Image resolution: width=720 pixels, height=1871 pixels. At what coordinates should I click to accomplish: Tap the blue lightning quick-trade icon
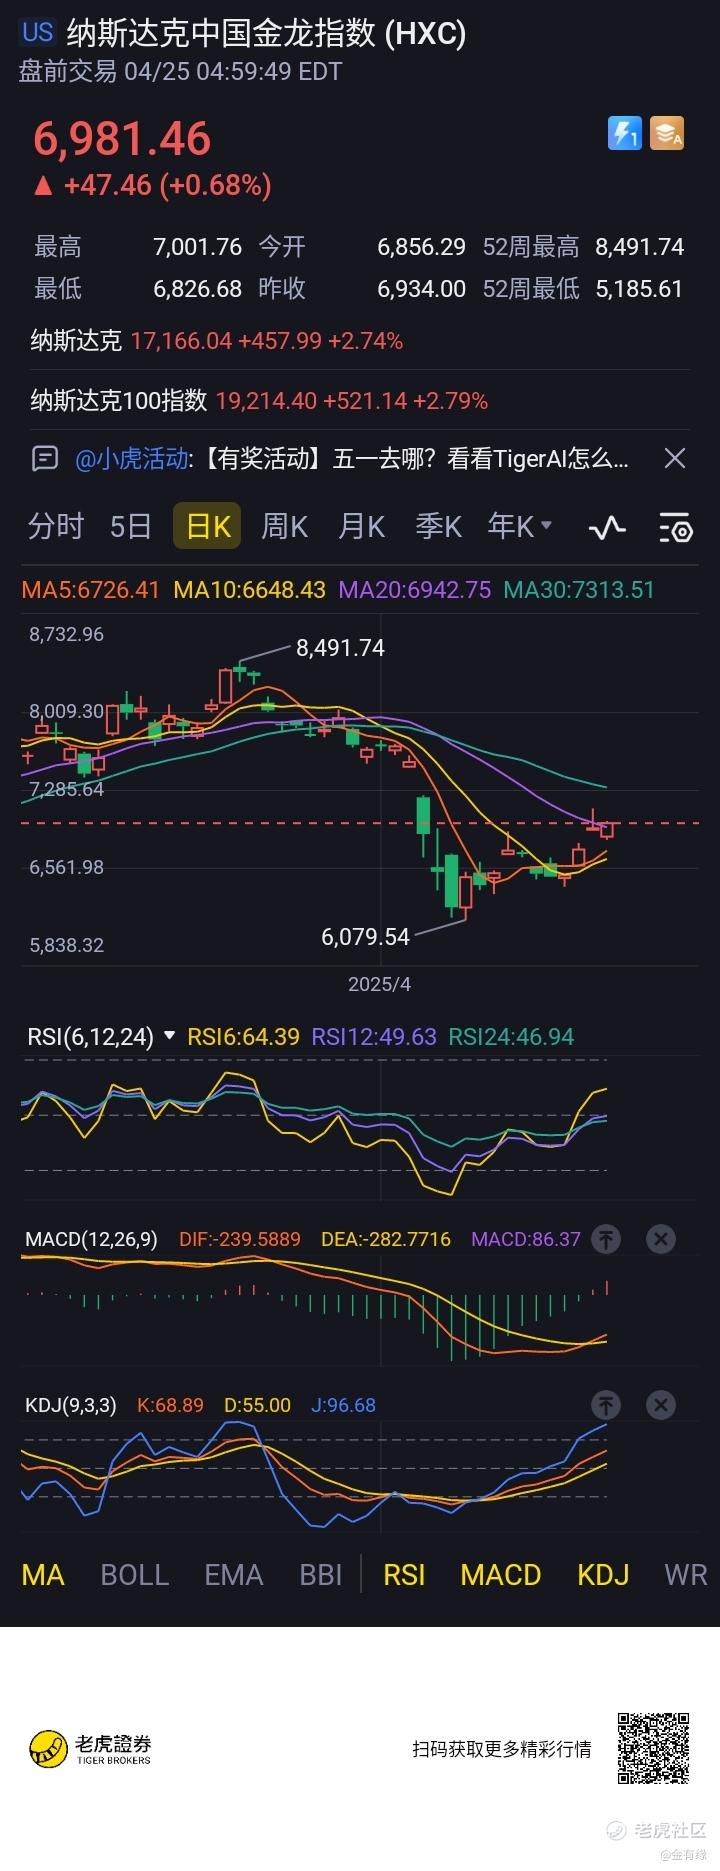[625, 133]
